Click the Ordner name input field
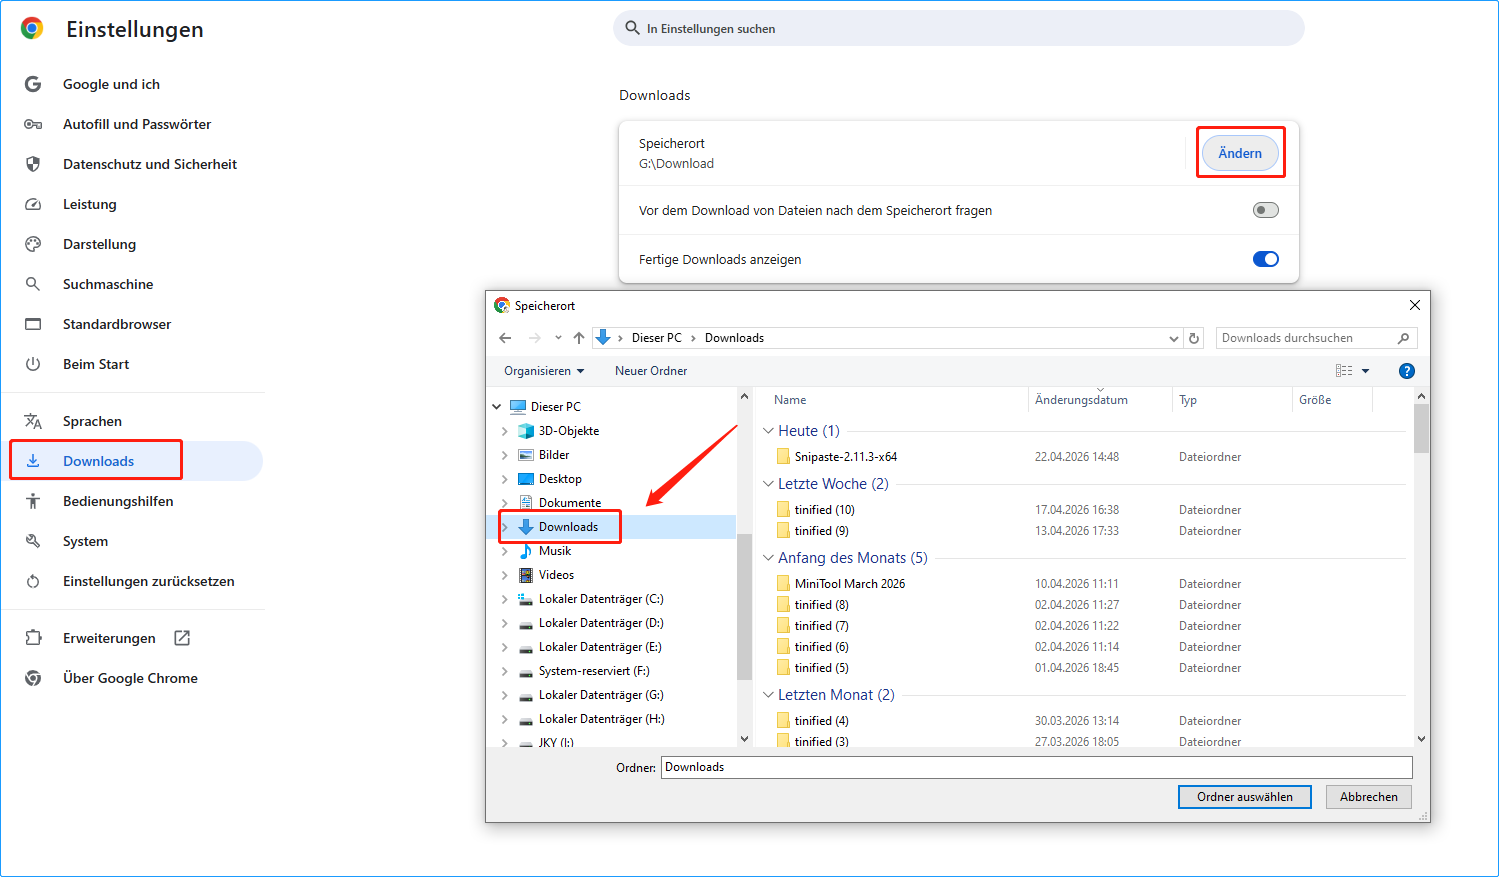 pos(1037,767)
